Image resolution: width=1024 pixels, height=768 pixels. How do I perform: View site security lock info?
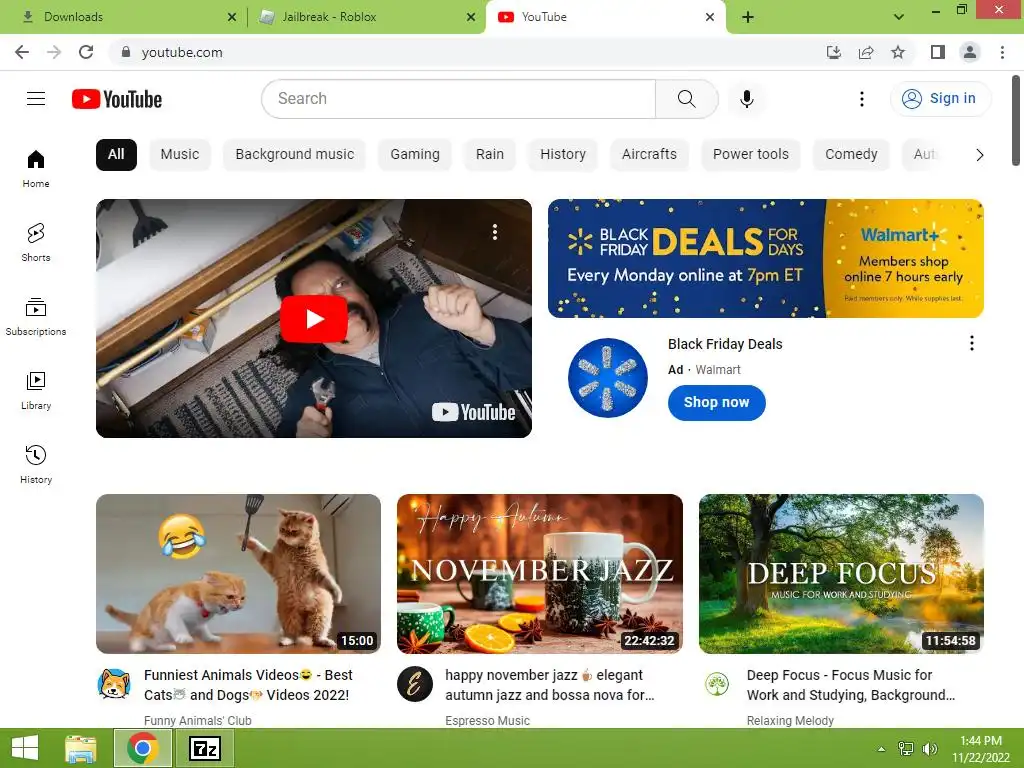coord(126,52)
